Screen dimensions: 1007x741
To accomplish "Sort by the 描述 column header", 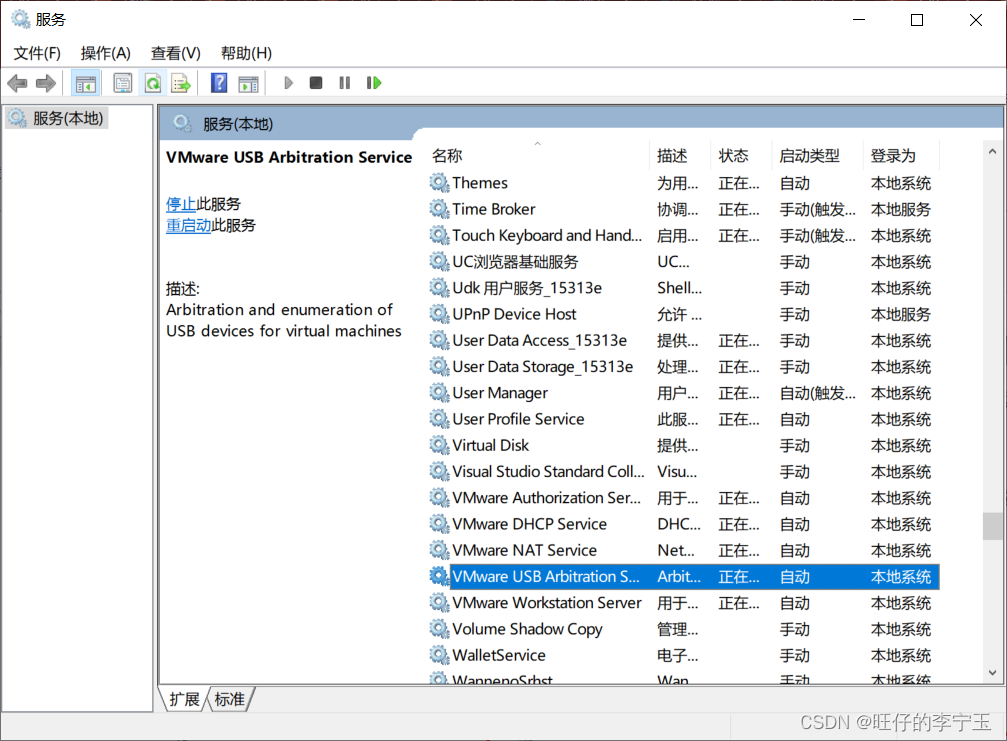I will point(680,156).
